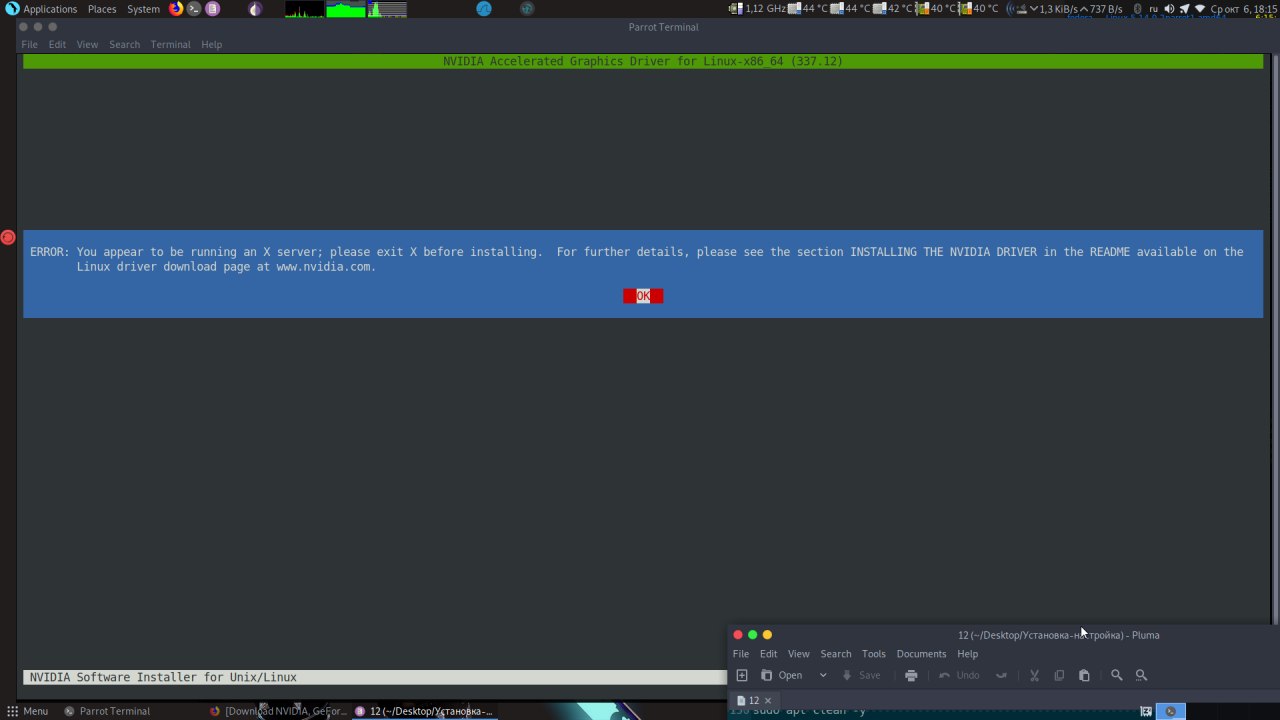
Task: Click the print icon in Pluma
Action: [x=911, y=675]
